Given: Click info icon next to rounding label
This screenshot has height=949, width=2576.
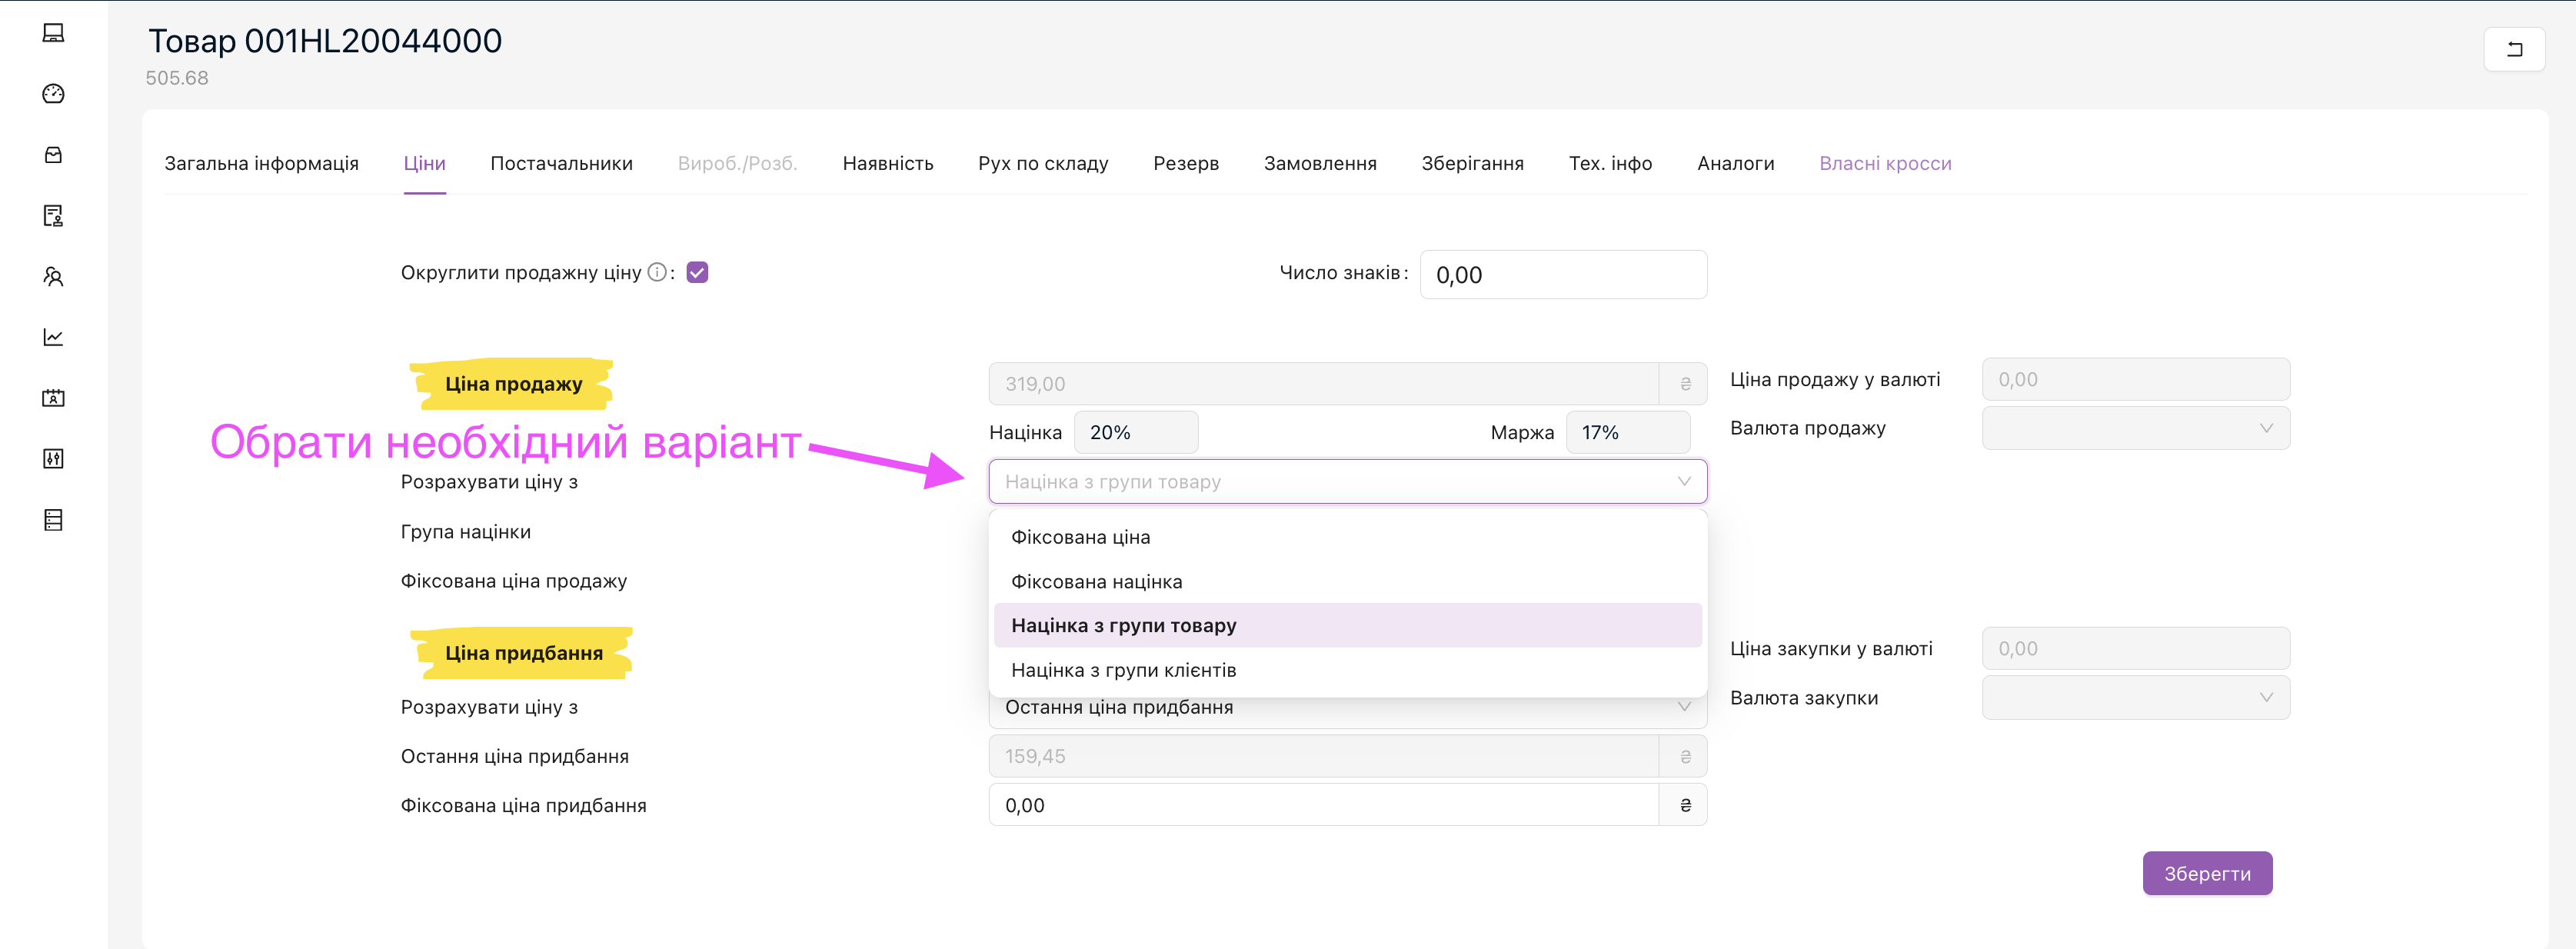Looking at the screenshot, I should pyautogui.click(x=657, y=272).
